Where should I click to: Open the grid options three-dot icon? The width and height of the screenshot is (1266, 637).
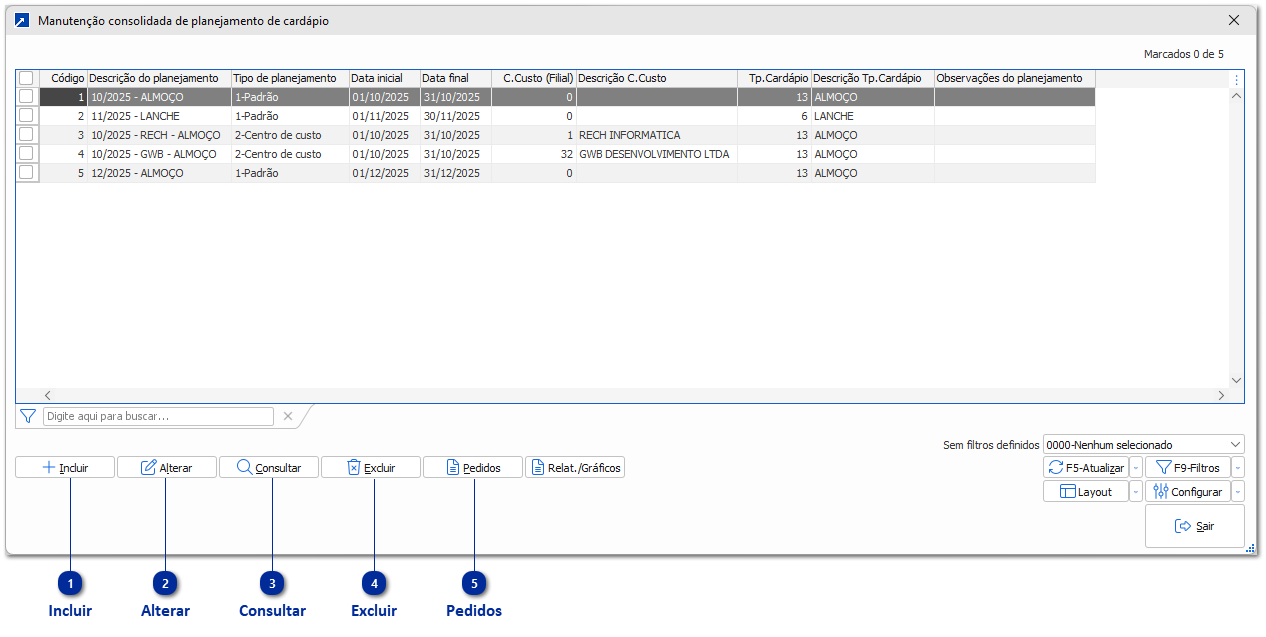[1236, 80]
